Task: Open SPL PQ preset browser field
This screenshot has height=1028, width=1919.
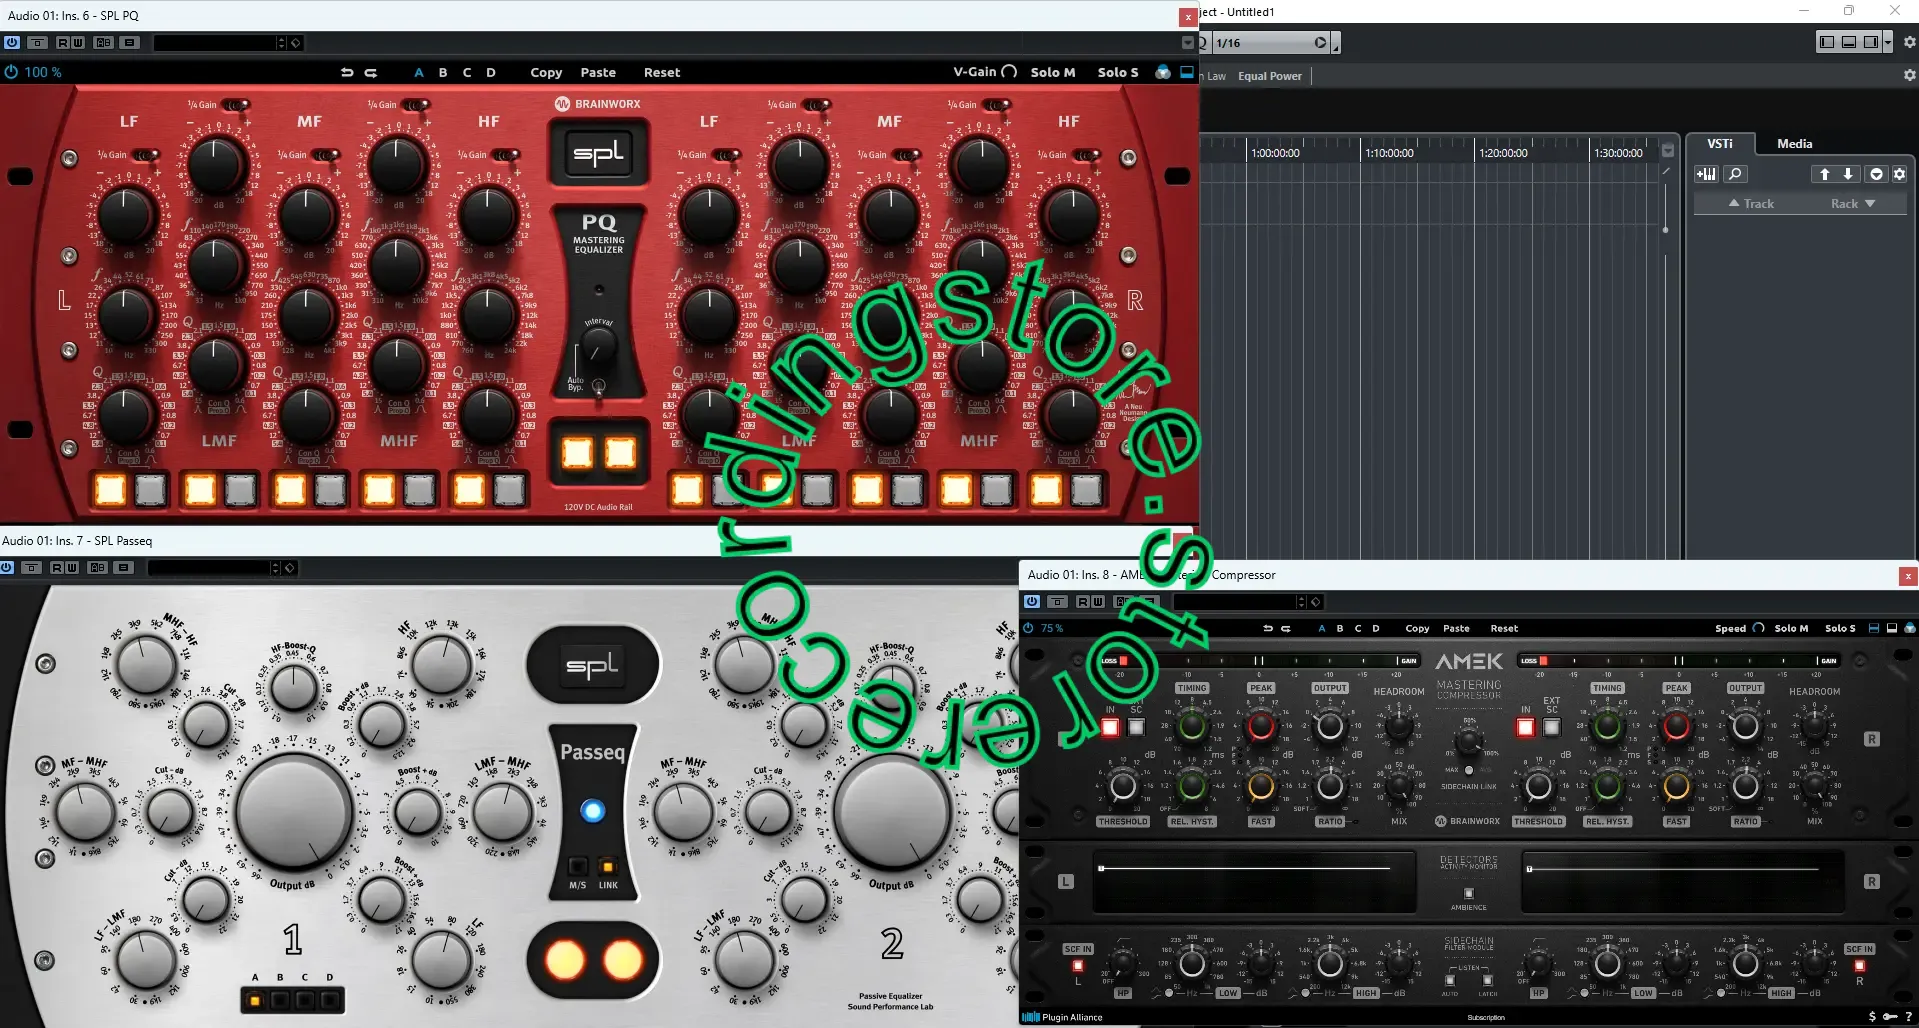Action: click(214, 43)
